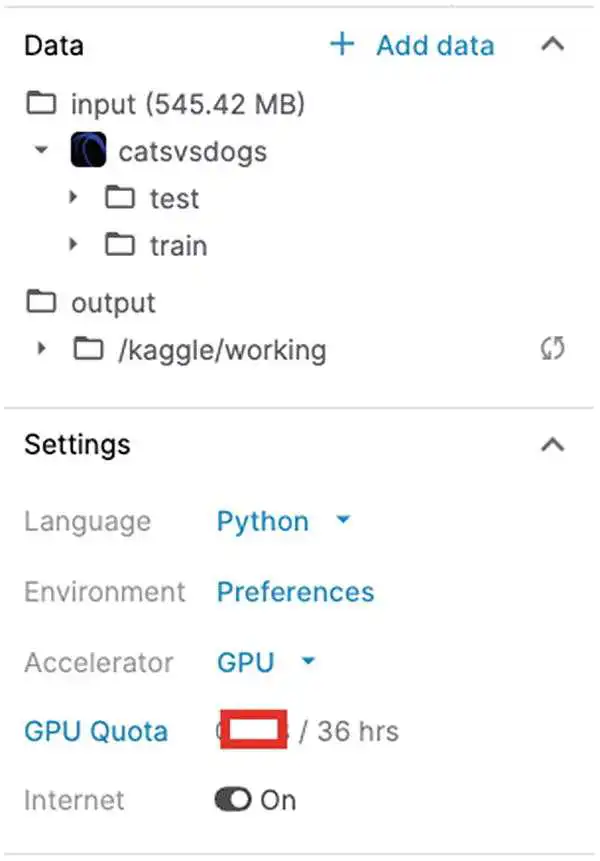Click the test folder icon
Image resolution: width=600 pixels, height=861 pixels.
(x=120, y=197)
